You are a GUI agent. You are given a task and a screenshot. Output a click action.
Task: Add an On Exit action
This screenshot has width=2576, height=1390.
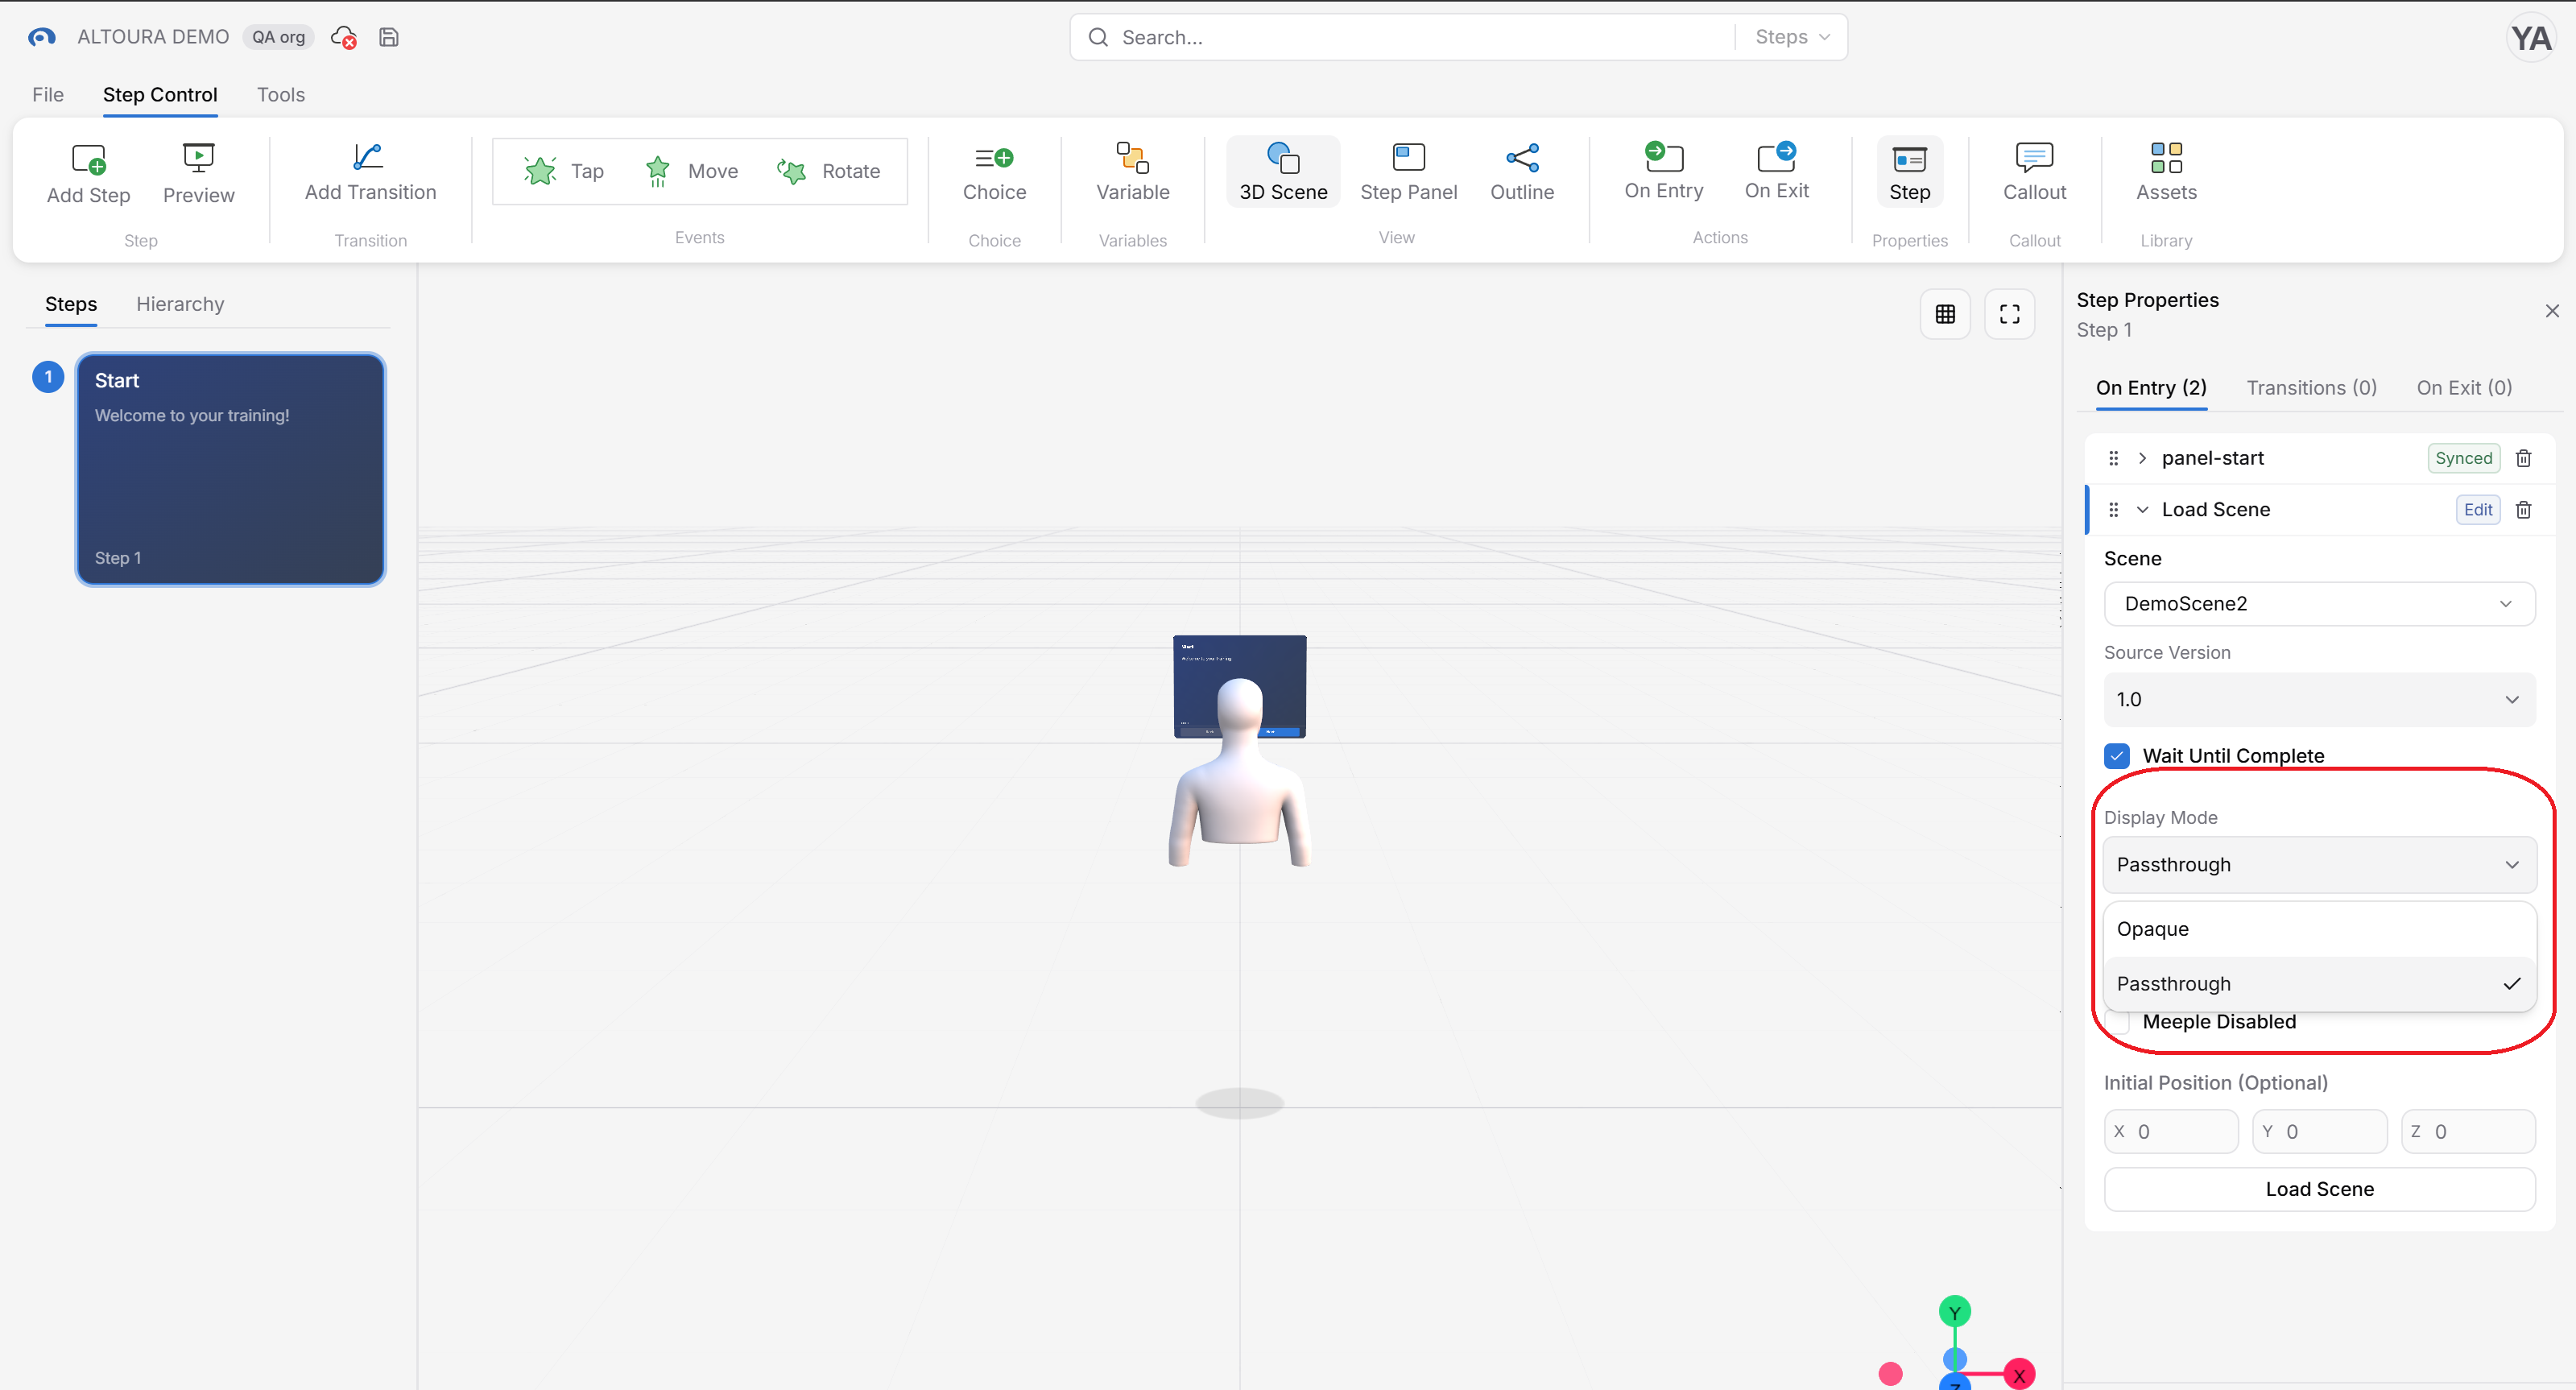[x=1776, y=171]
